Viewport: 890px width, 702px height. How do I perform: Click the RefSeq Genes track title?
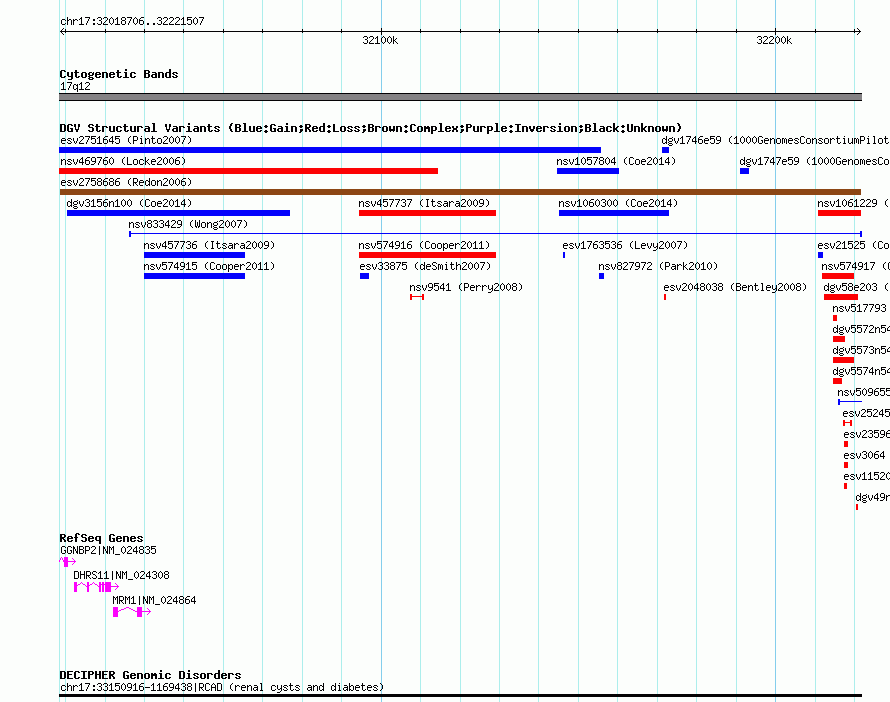click(101, 538)
